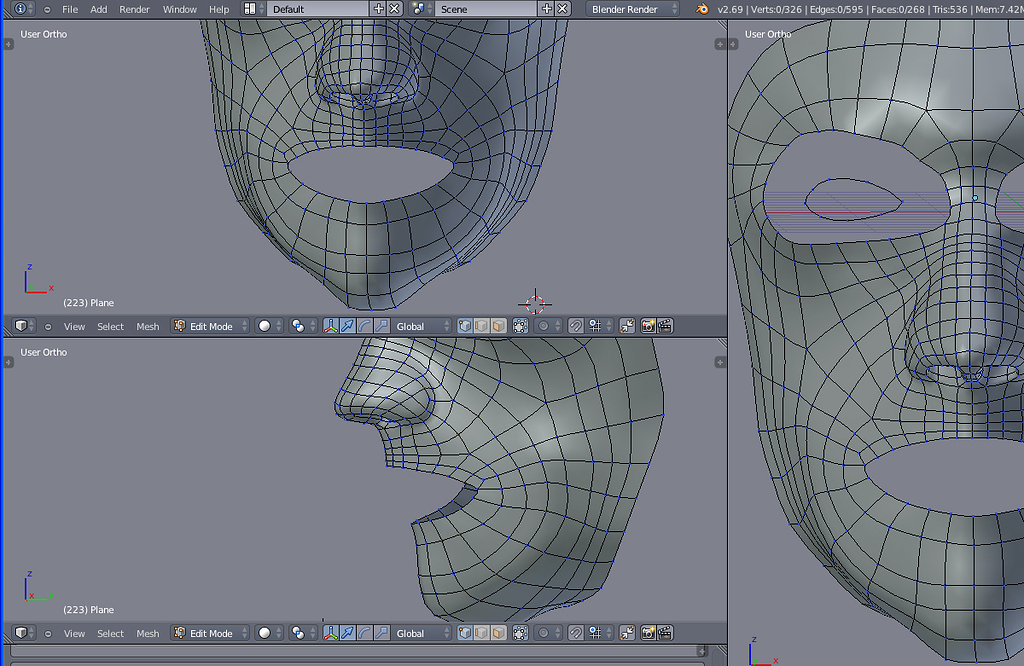Open proportional editing menu in side-view header
Screen dimensions: 1024x666
click(547, 633)
